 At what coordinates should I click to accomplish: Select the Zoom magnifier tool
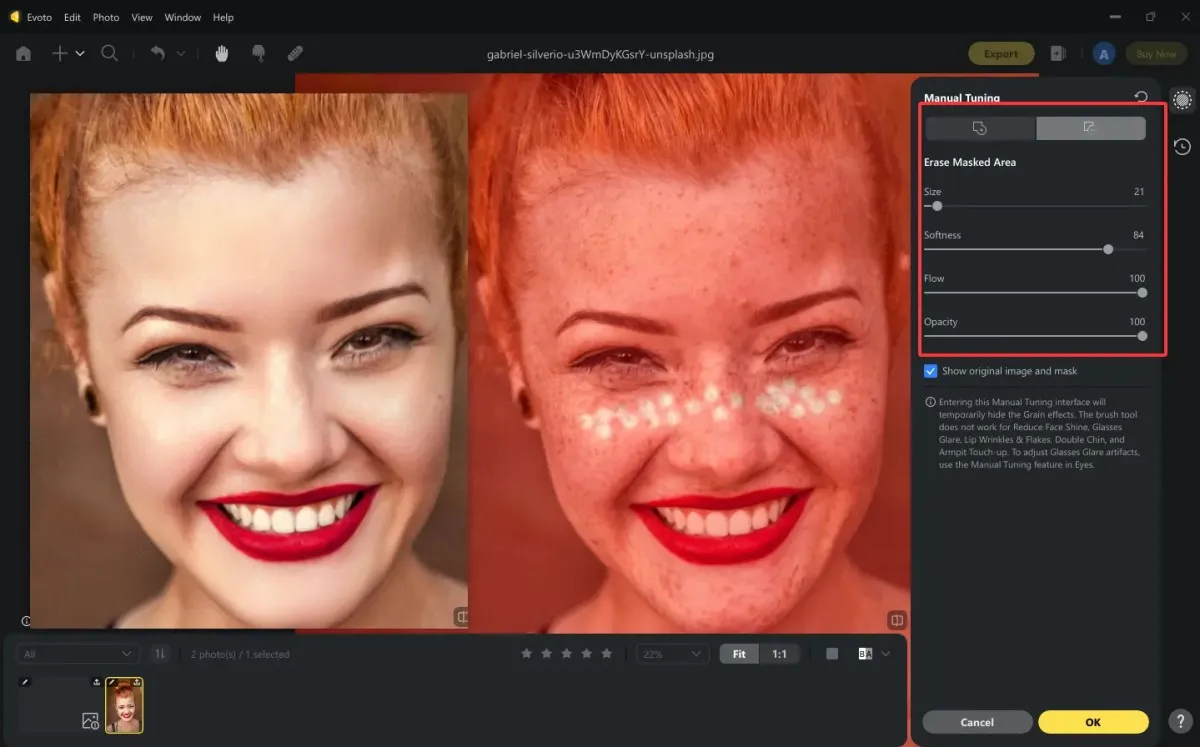(110, 54)
